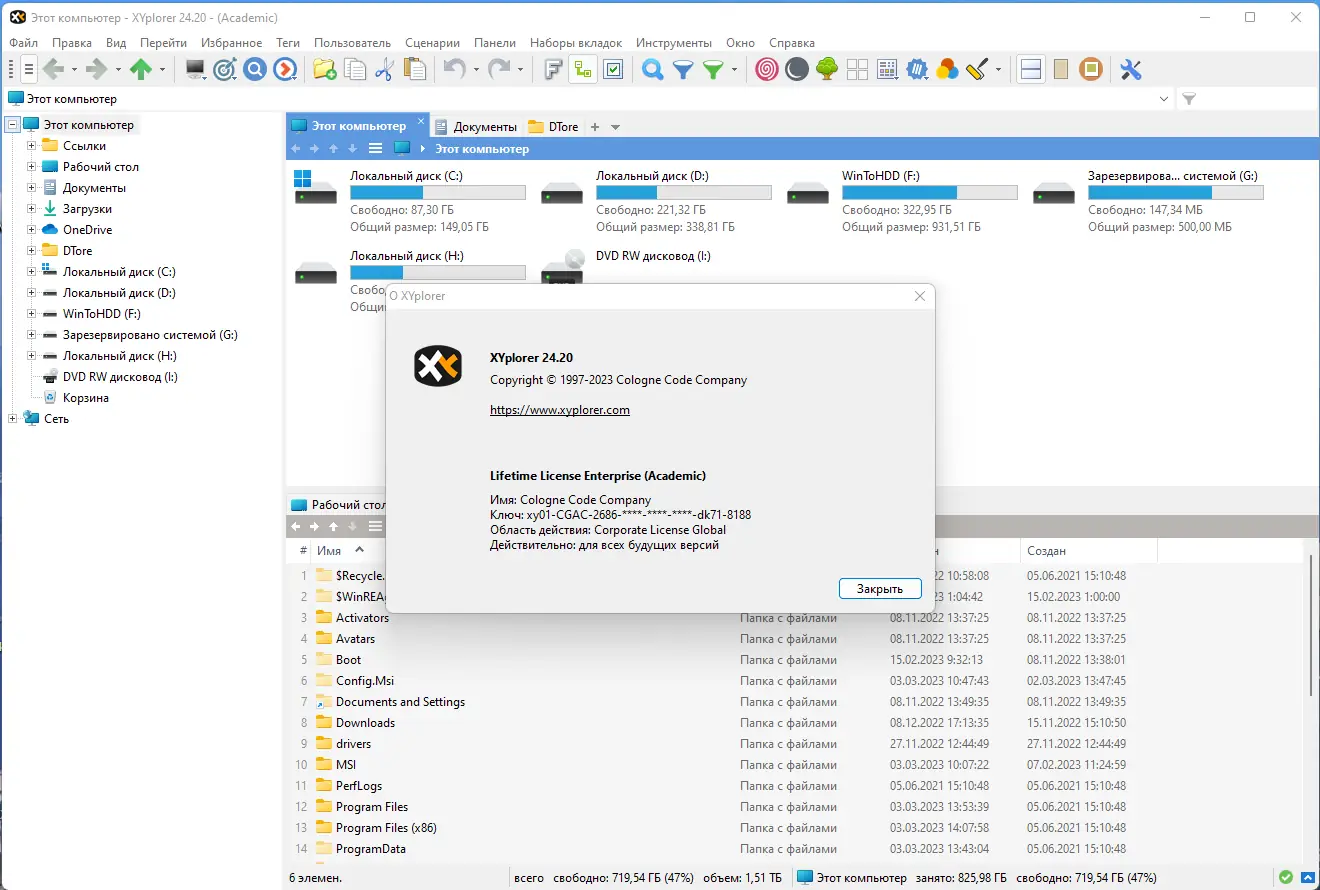Image resolution: width=1320 pixels, height=890 pixels.
Task: Toggle the folder tree panel toolbar button
Action: 583,69
